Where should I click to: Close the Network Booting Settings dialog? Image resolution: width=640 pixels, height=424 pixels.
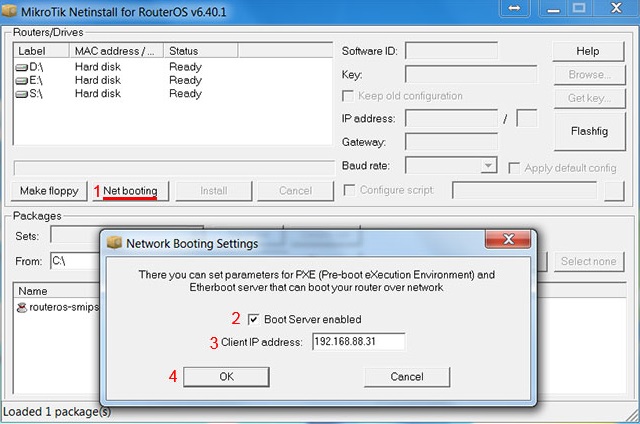(x=508, y=239)
